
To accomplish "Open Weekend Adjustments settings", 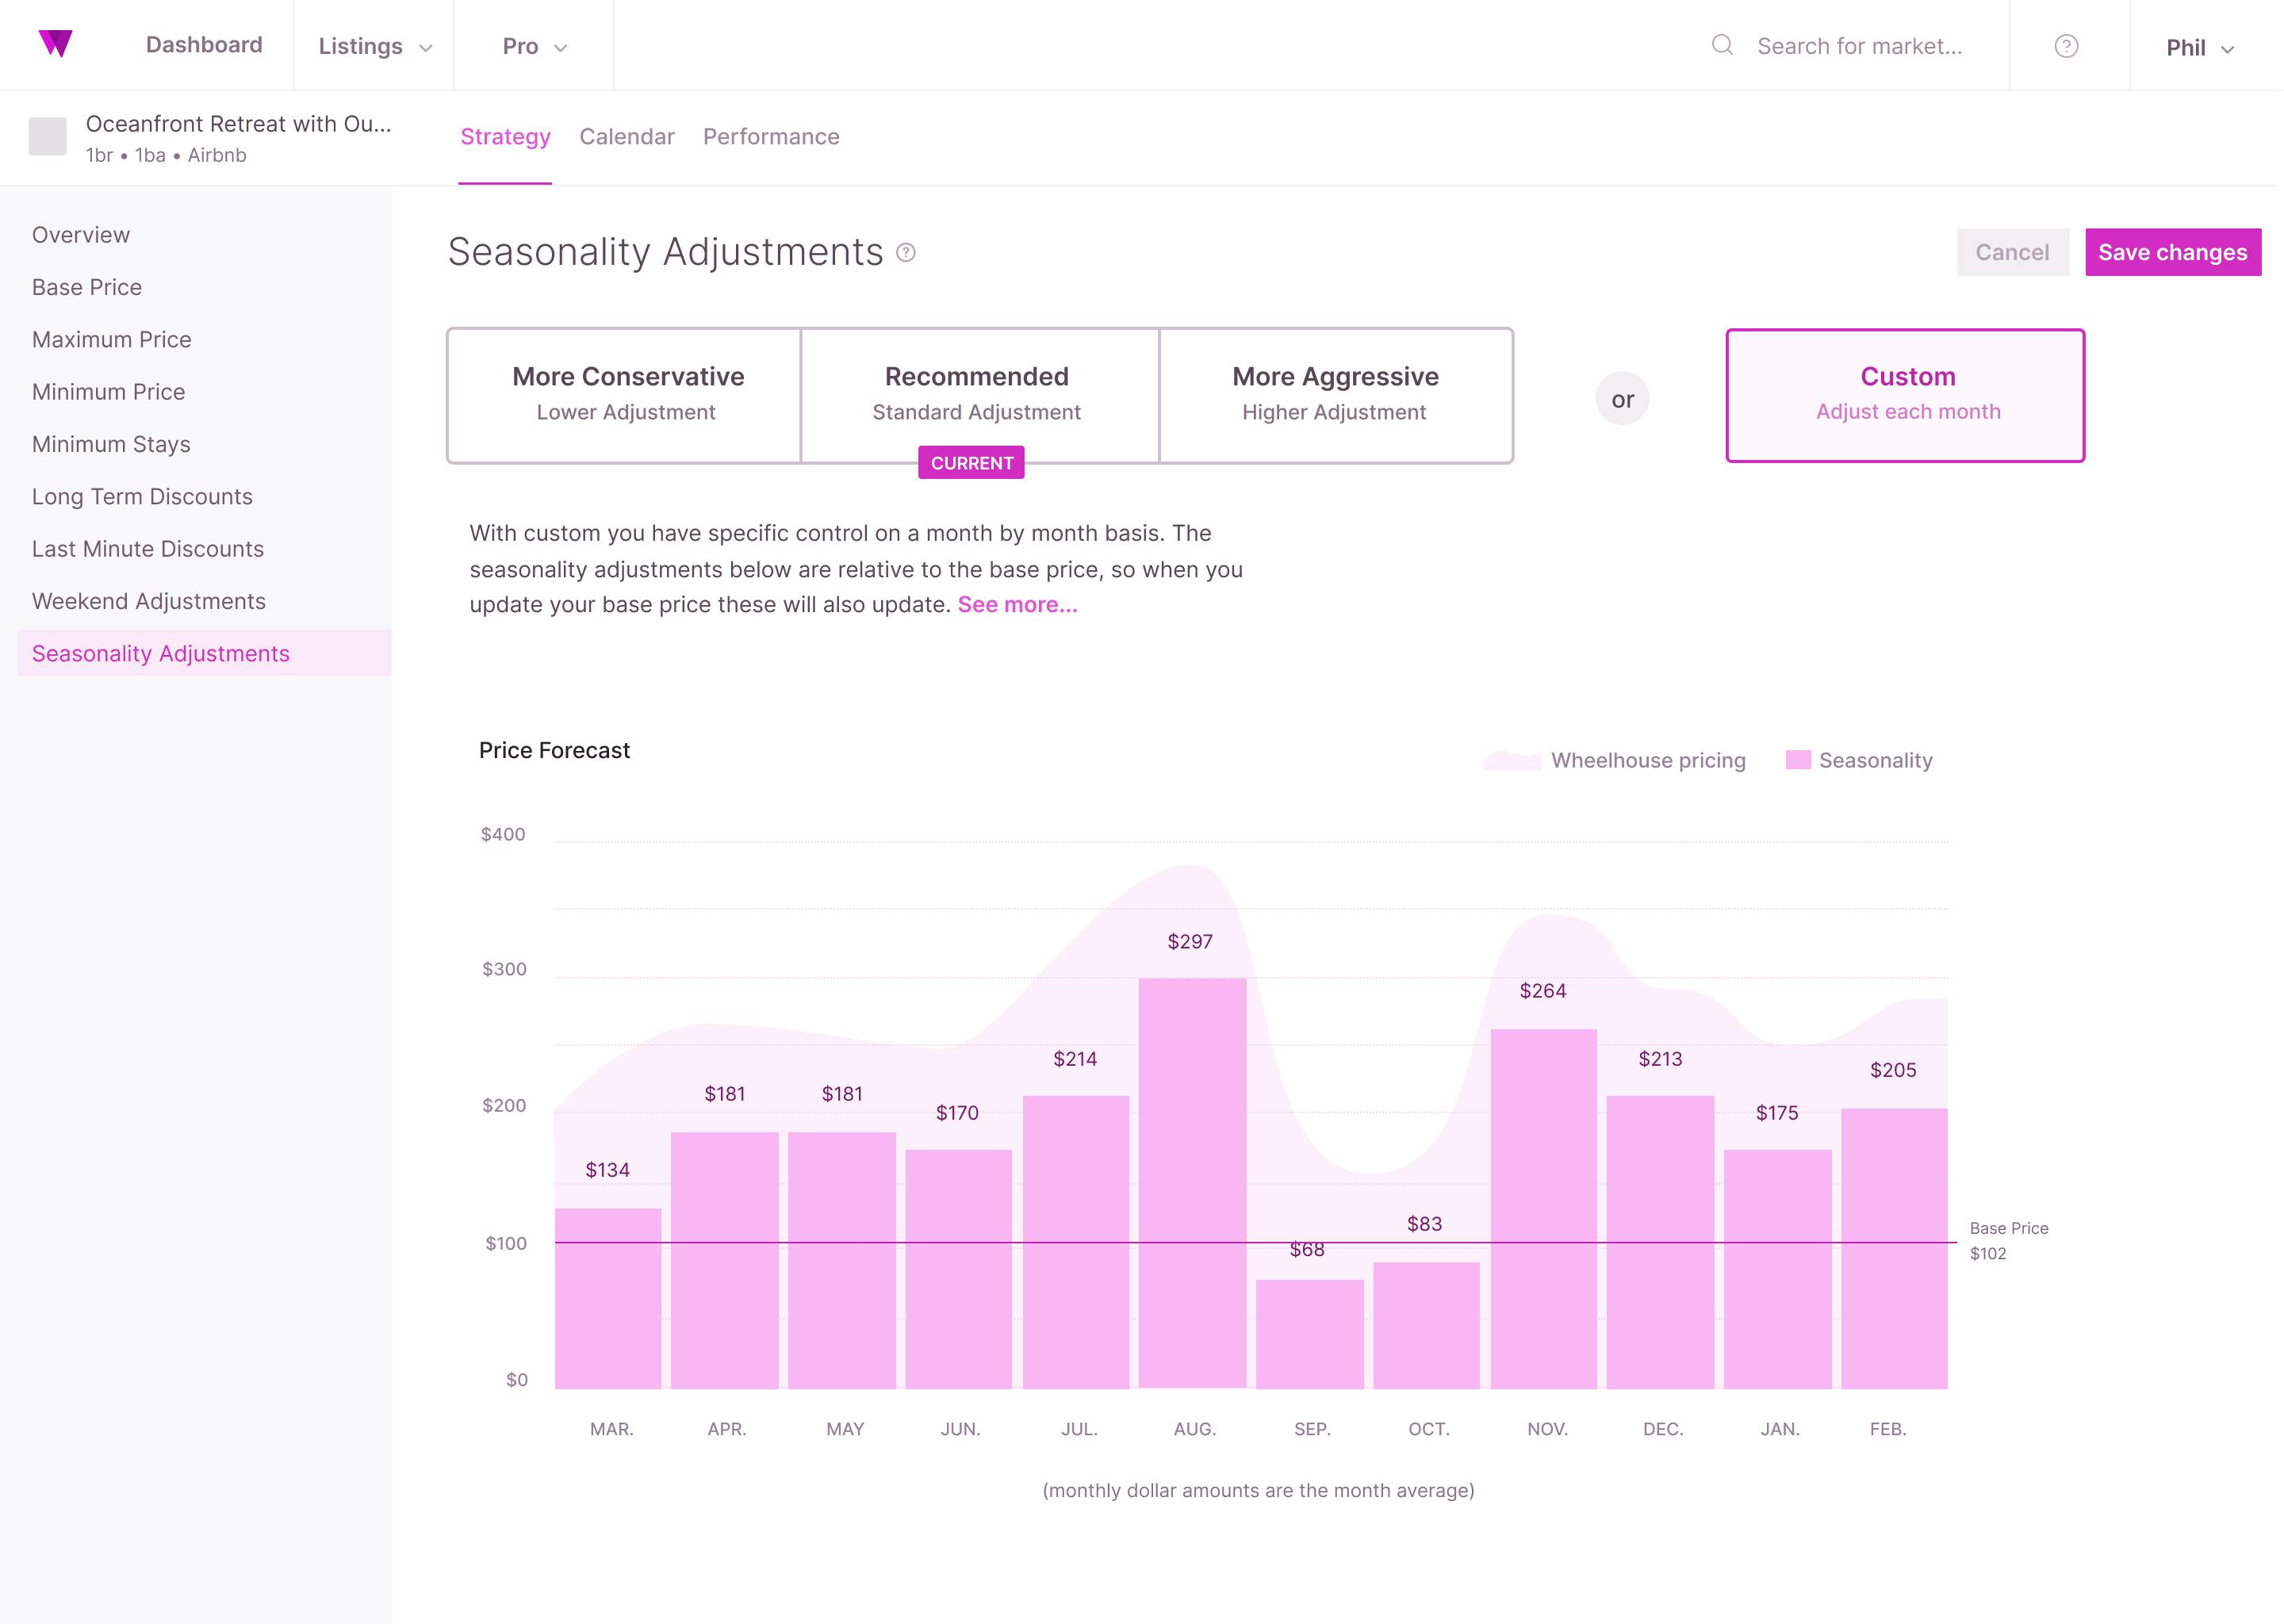I will tap(149, 601).
